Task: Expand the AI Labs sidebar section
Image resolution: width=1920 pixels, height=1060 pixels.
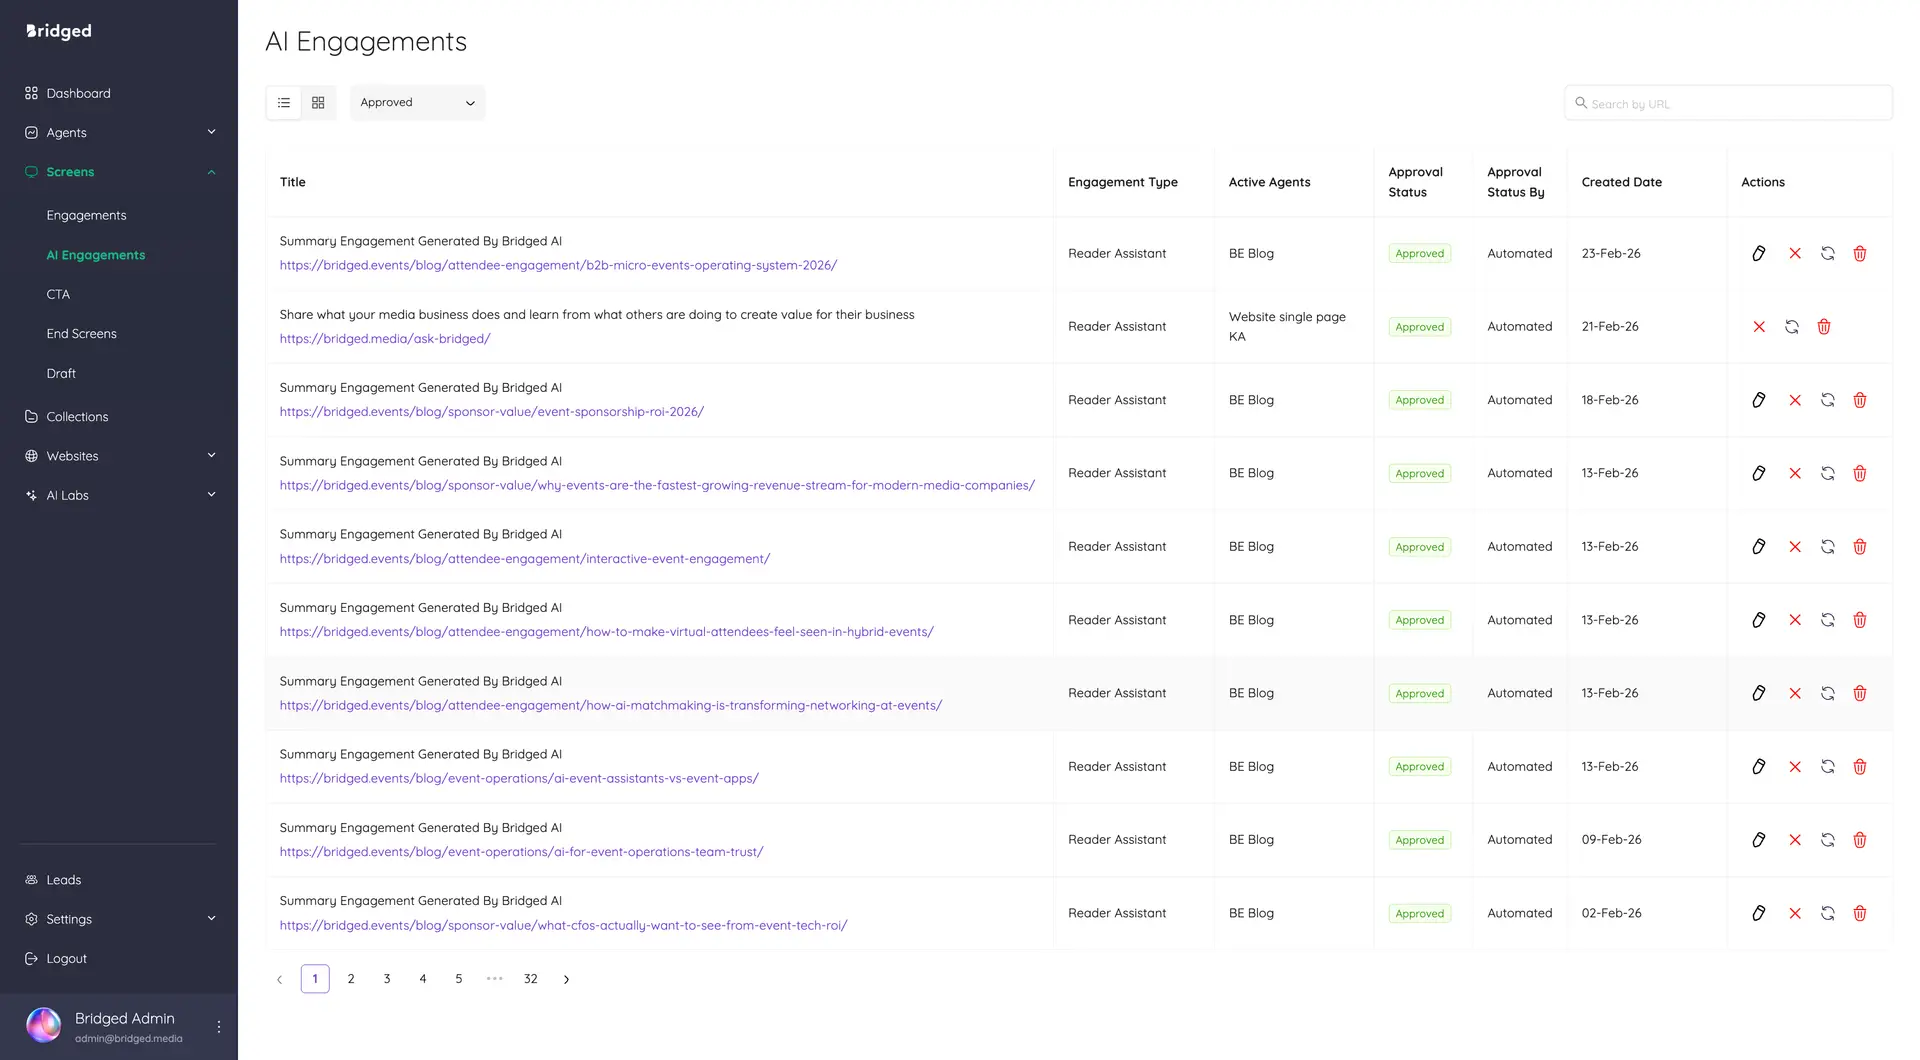Action: tap(211, 494)
